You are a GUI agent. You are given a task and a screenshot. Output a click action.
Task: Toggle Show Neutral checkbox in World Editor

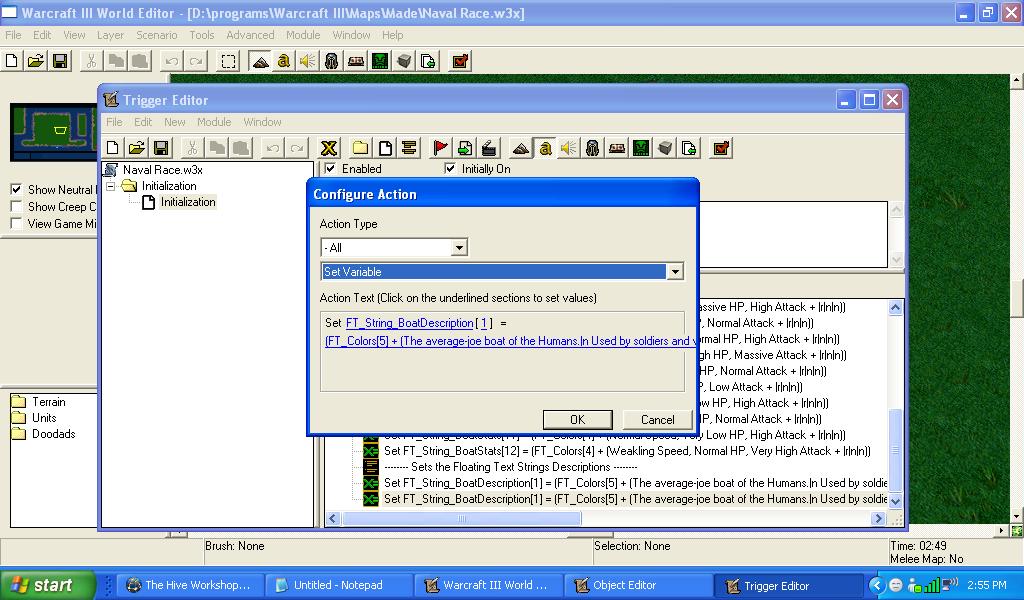[x=16, y=189]
